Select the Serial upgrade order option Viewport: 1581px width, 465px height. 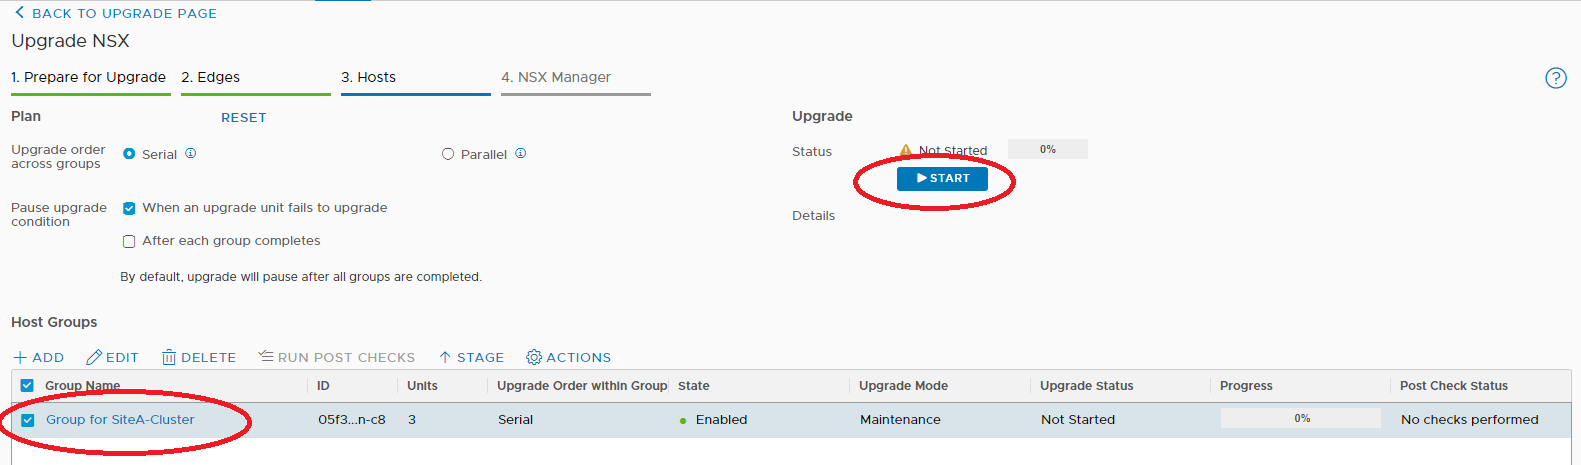point(129,154)
